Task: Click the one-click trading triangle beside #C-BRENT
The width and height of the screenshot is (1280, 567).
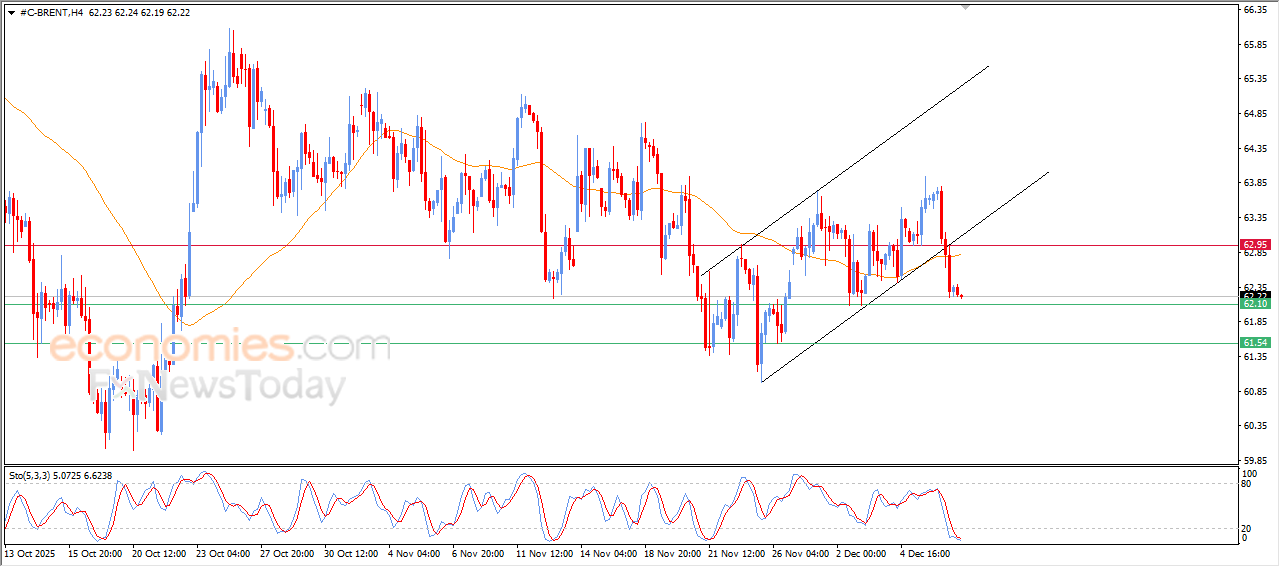Action: (x=11, y=12)
